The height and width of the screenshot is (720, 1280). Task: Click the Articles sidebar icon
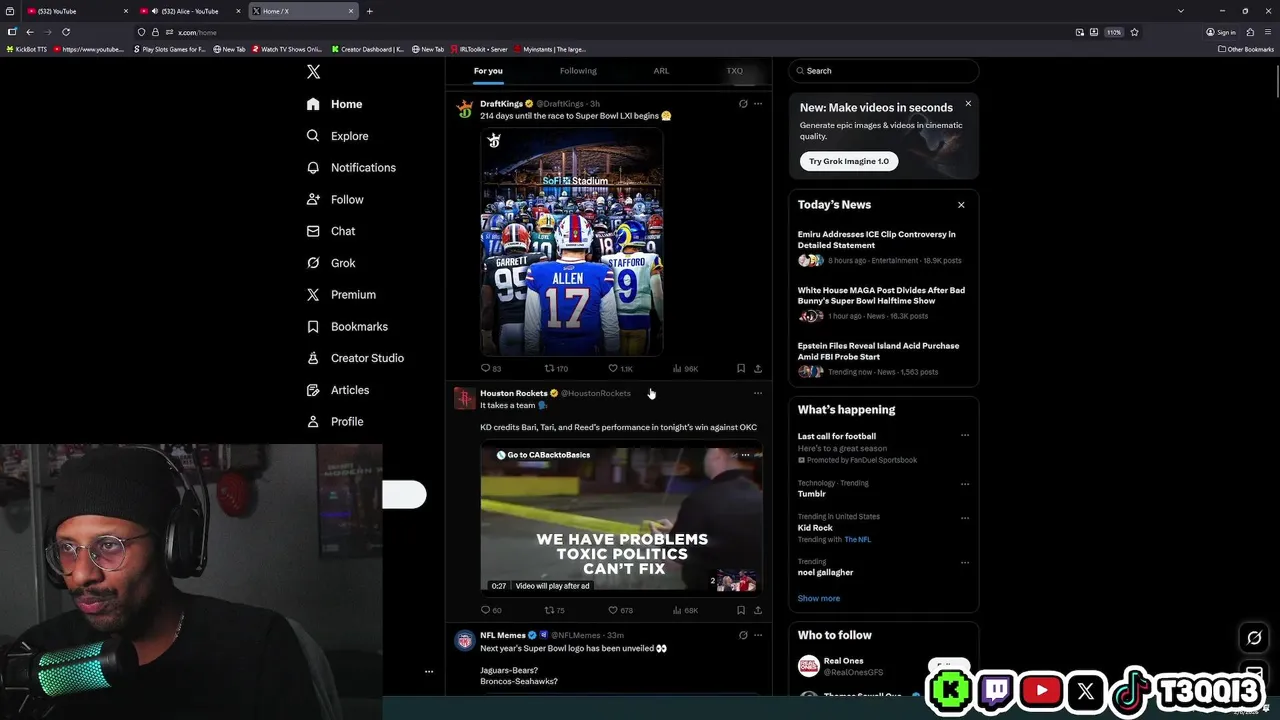[x=313, y=390]
